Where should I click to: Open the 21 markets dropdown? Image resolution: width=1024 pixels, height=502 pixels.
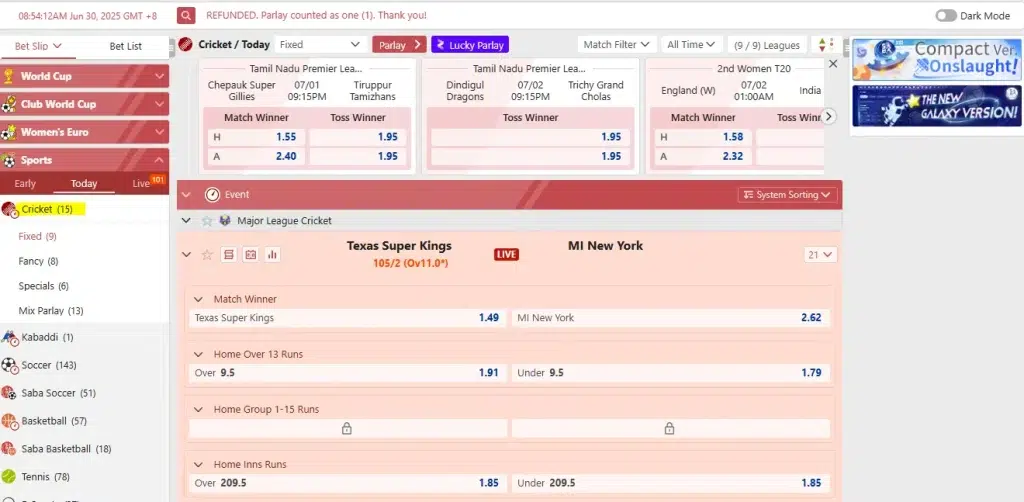pyautogui.click(x=820, y=255)
